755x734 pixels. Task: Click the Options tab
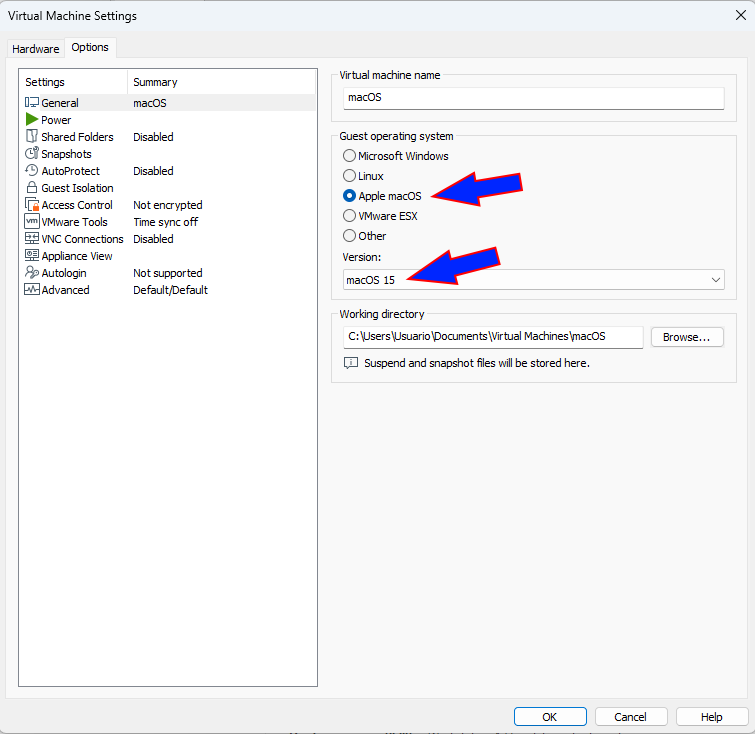point(90,48)
